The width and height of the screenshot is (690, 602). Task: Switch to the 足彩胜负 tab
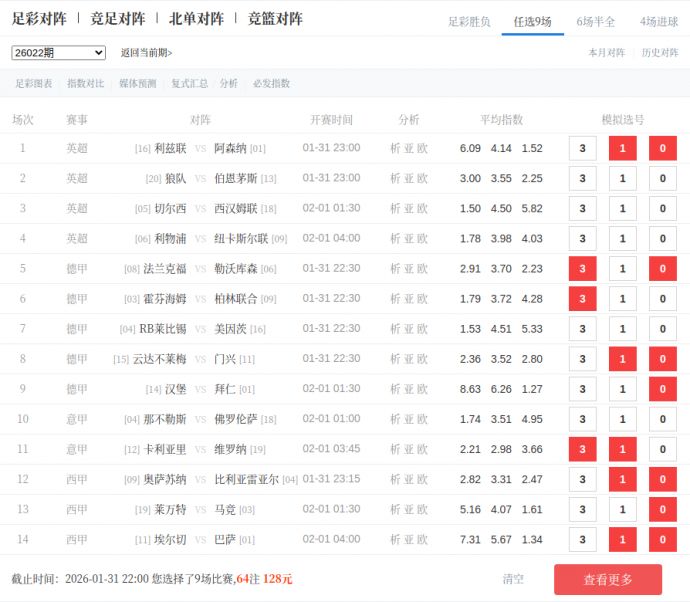pyautogui.click(x=469, y=21)
